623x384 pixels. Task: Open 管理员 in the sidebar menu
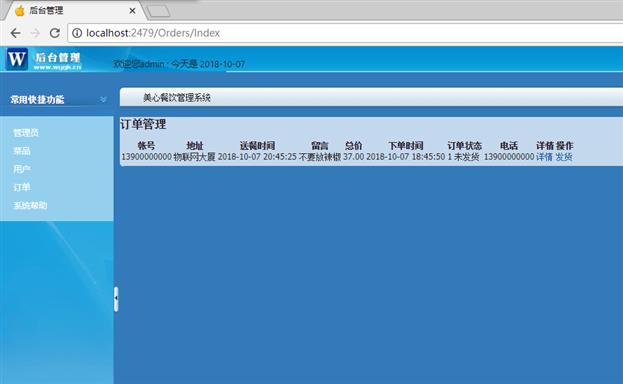(x=26, y=133)
